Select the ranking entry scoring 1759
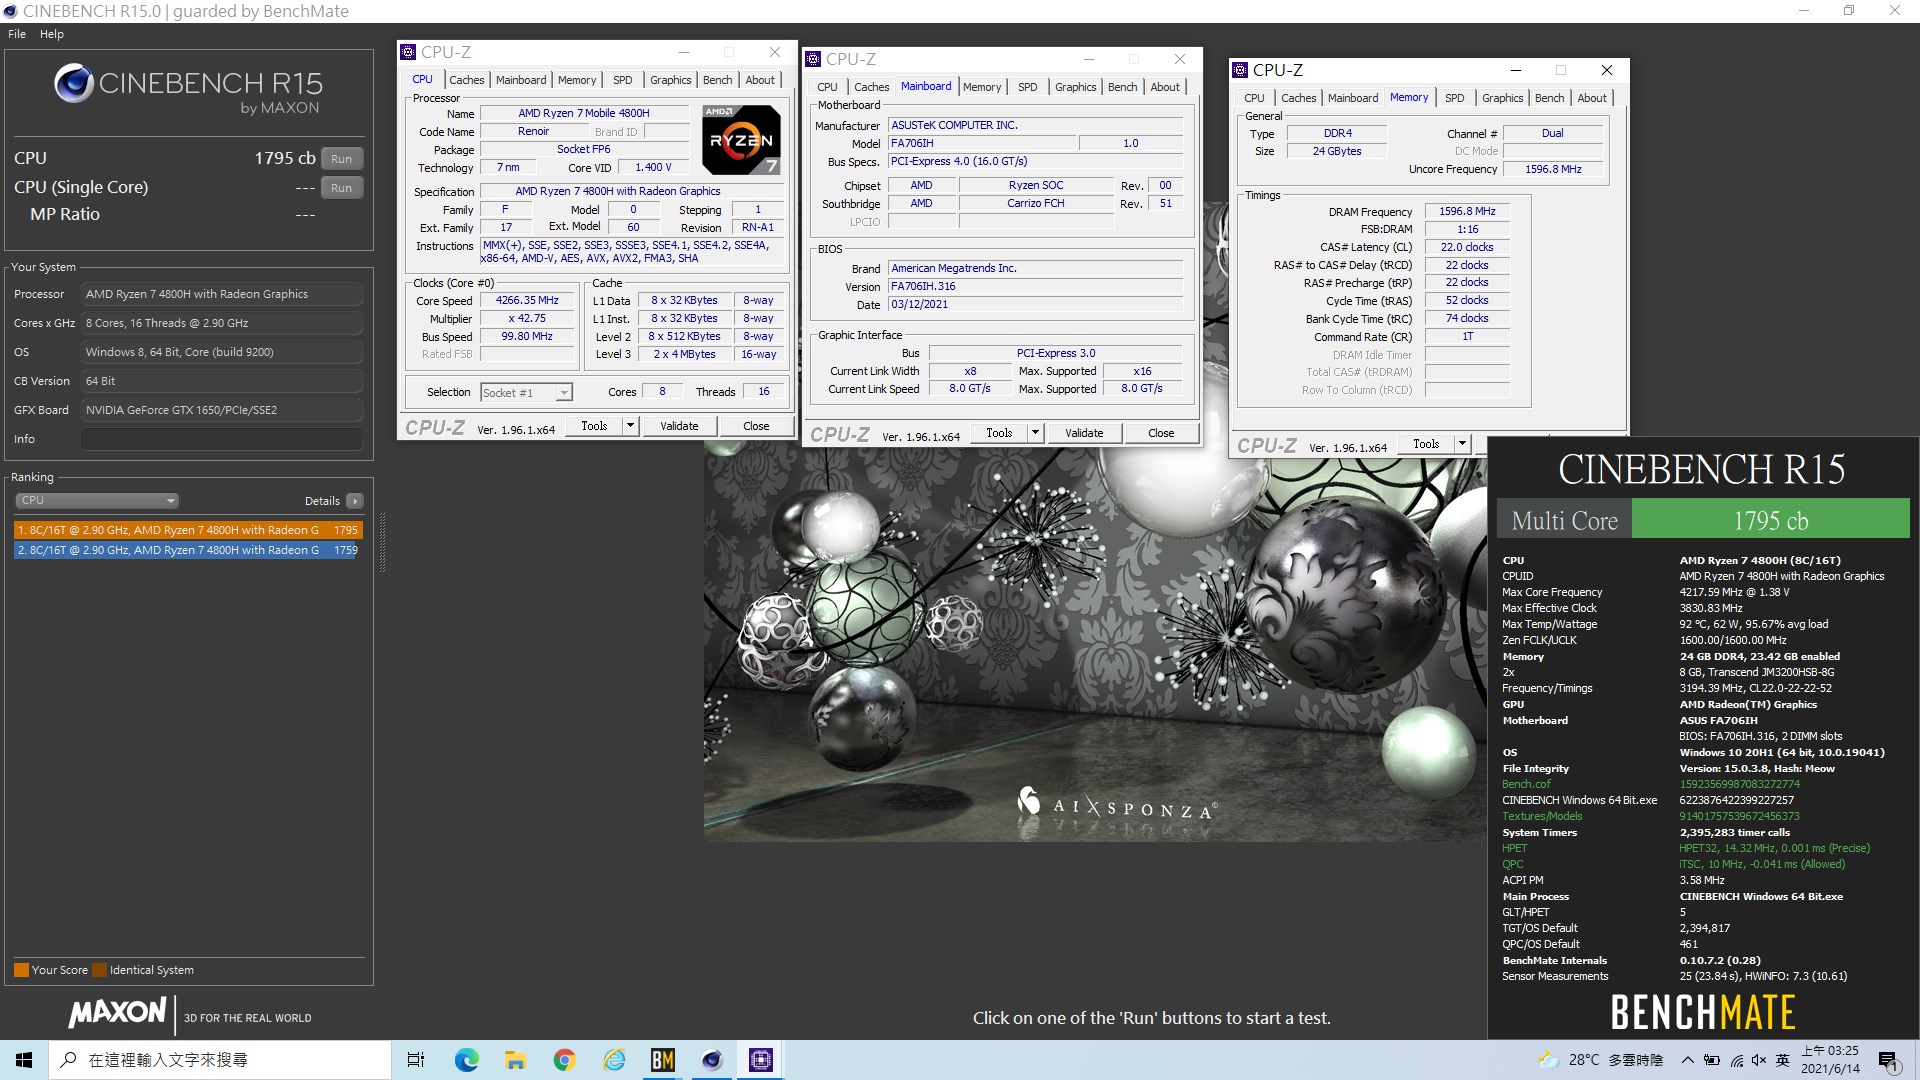Image resolution: width=1920 pixels, height=1080 pixels. (188, 550)
